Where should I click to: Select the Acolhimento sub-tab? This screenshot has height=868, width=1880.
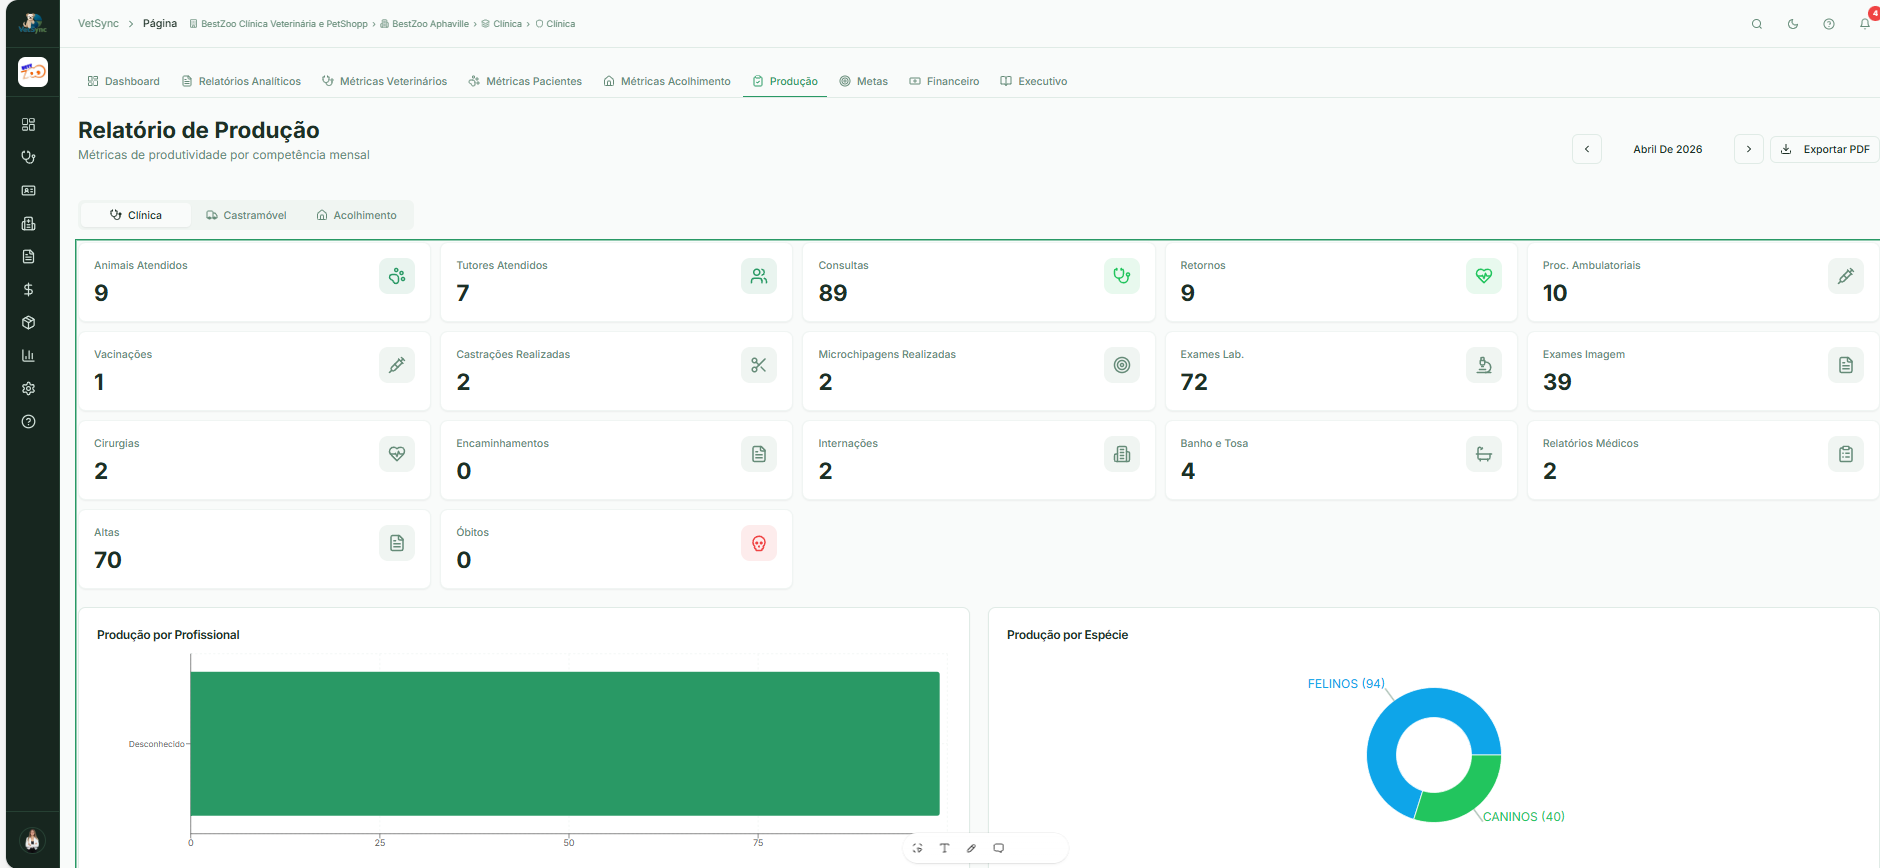[357, 215]
